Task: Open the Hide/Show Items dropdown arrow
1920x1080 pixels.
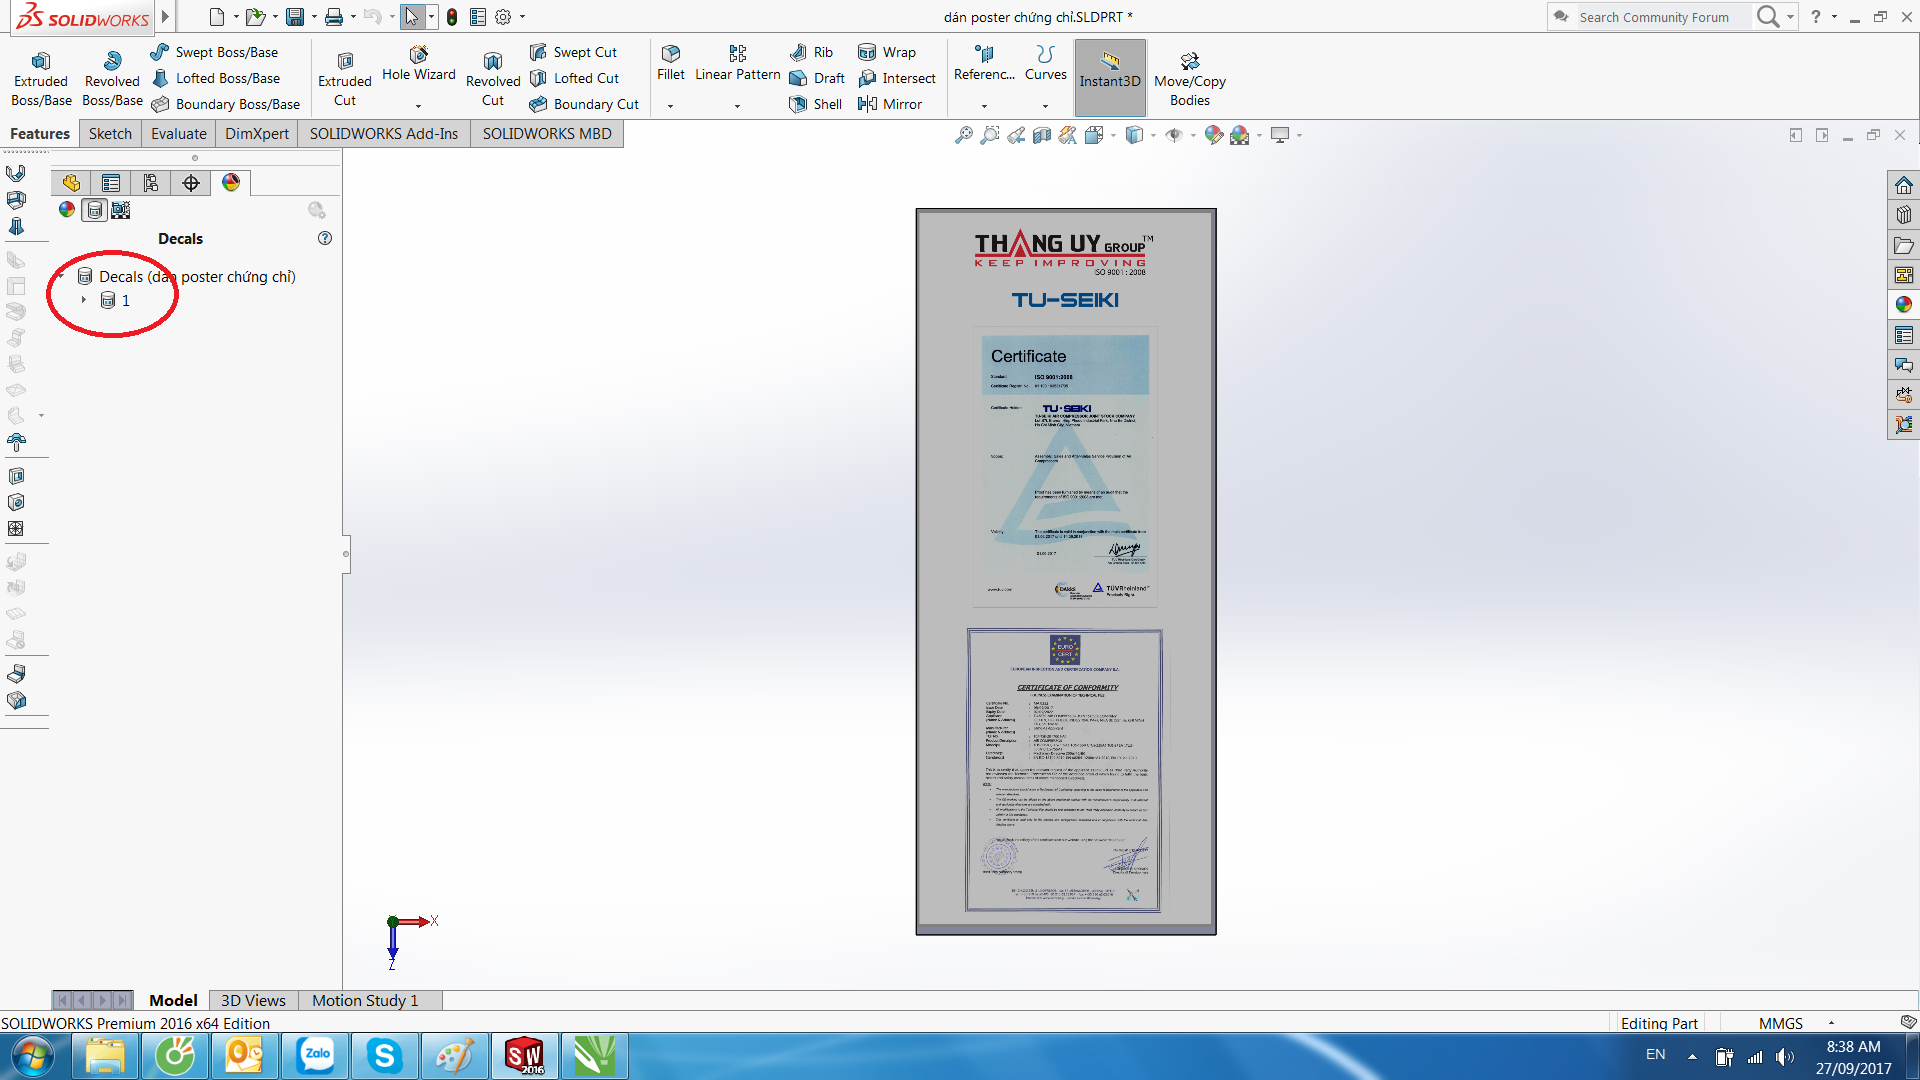Action: point(1193,136)
